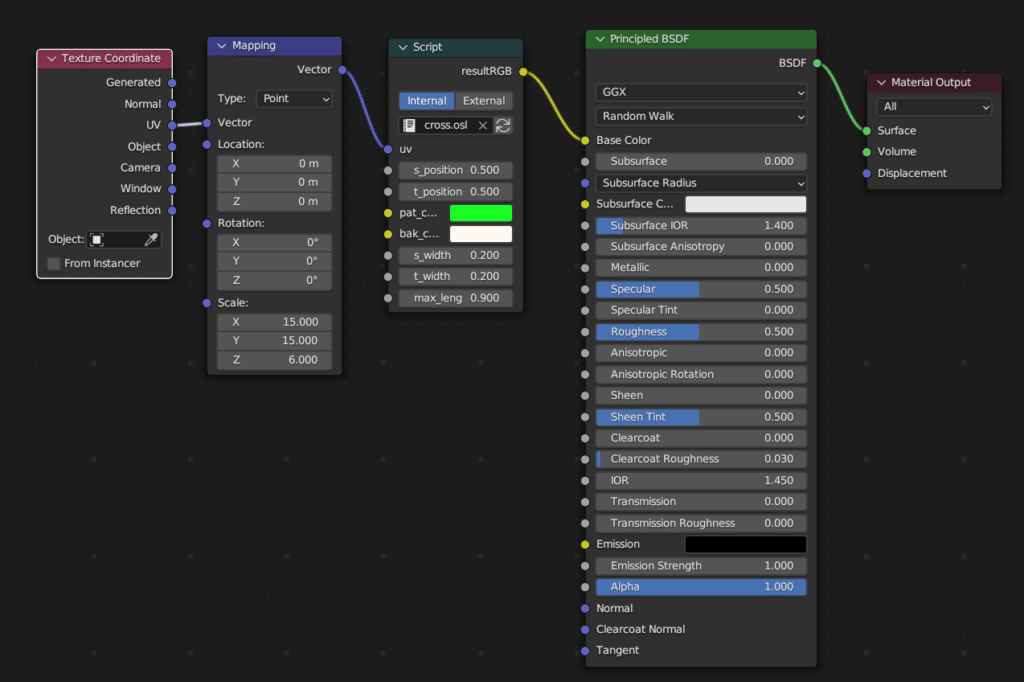The height and width of the screenshot is (682, 1024).
Task: Open the Material Output target dropdown
Action: [x=934, y=106]
